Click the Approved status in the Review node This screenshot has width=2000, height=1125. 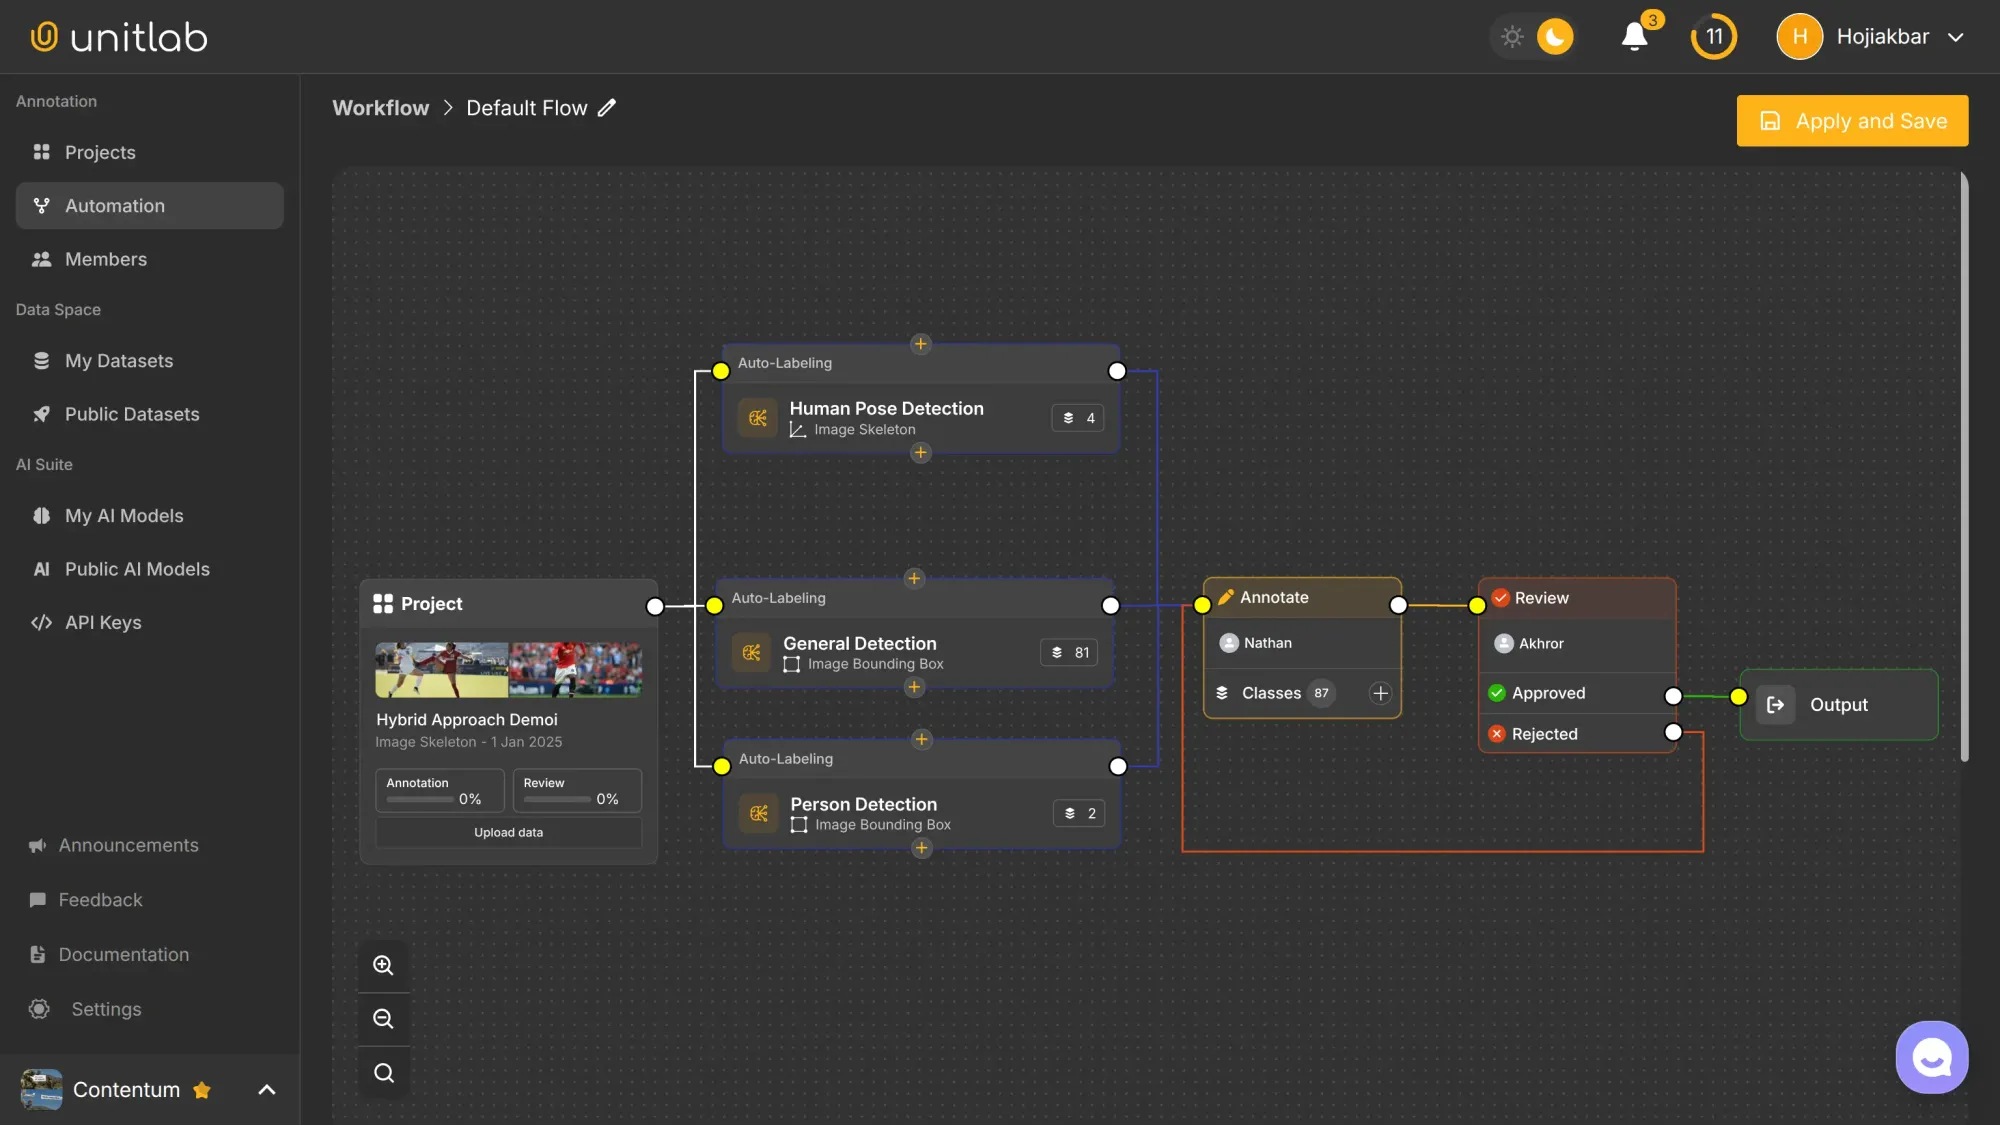pyautogui.click(x=1549, y=693)
